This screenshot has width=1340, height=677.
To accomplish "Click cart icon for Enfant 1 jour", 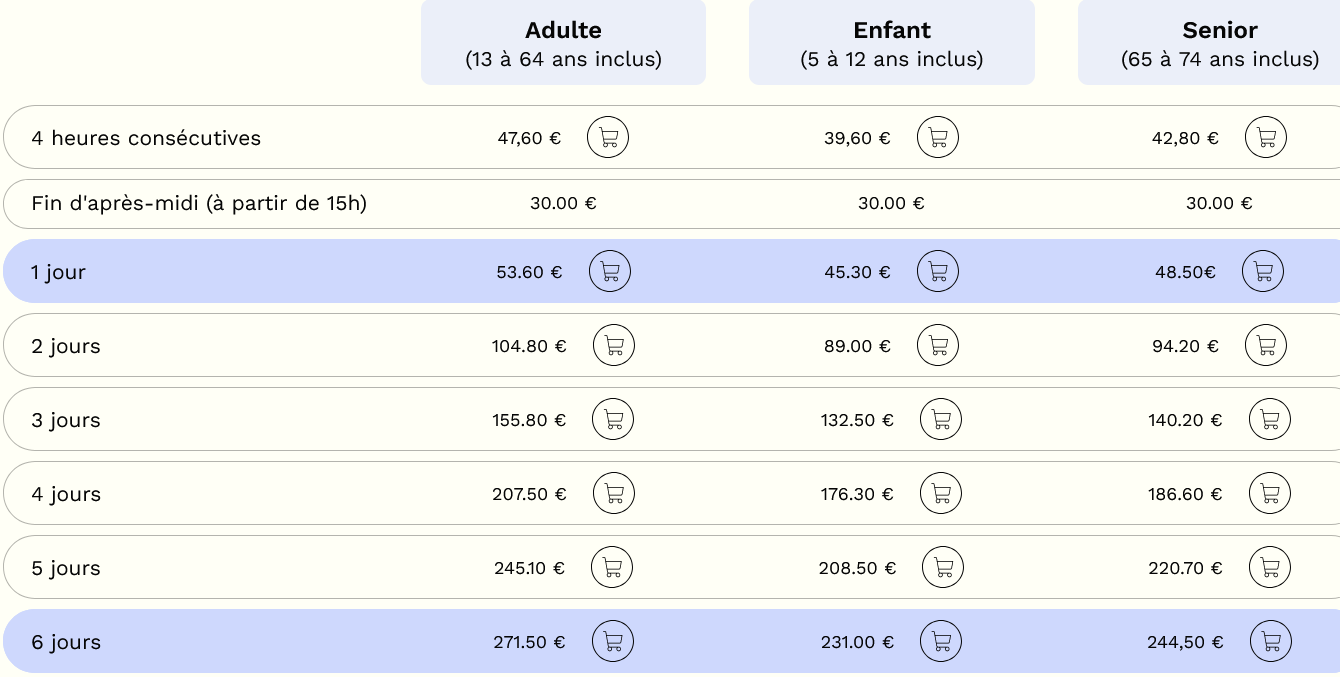I will click(x=938, y=271).
